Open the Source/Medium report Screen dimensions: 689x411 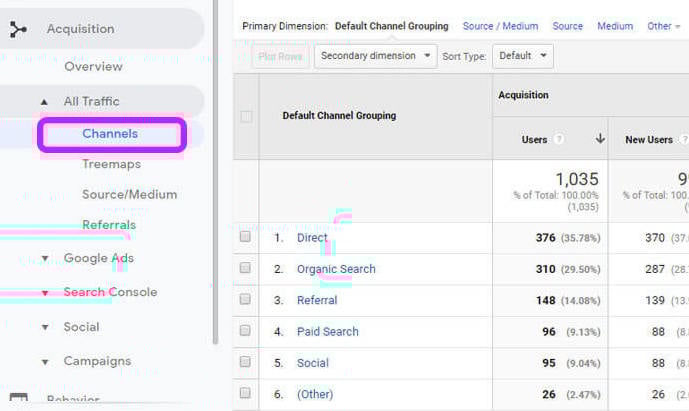130,194
